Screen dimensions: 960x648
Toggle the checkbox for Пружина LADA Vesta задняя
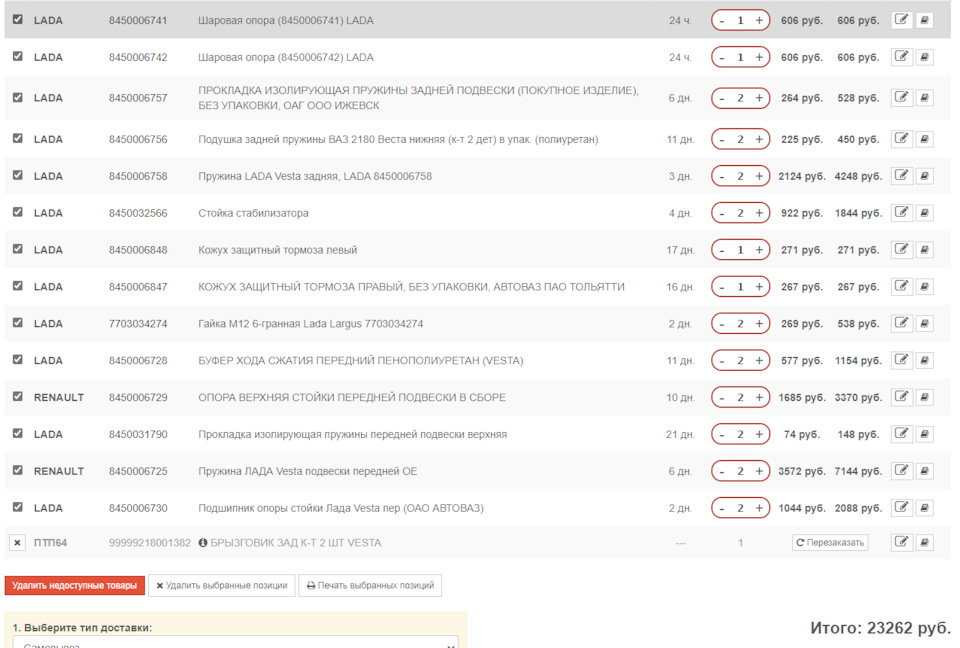pyautogui.click(x=18, y=175)
